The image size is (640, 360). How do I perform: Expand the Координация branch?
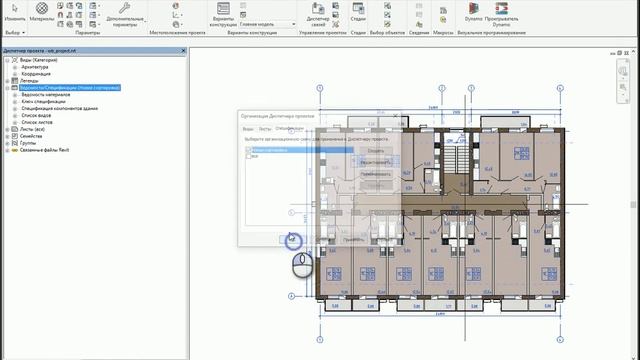click(x=15, y=74)
